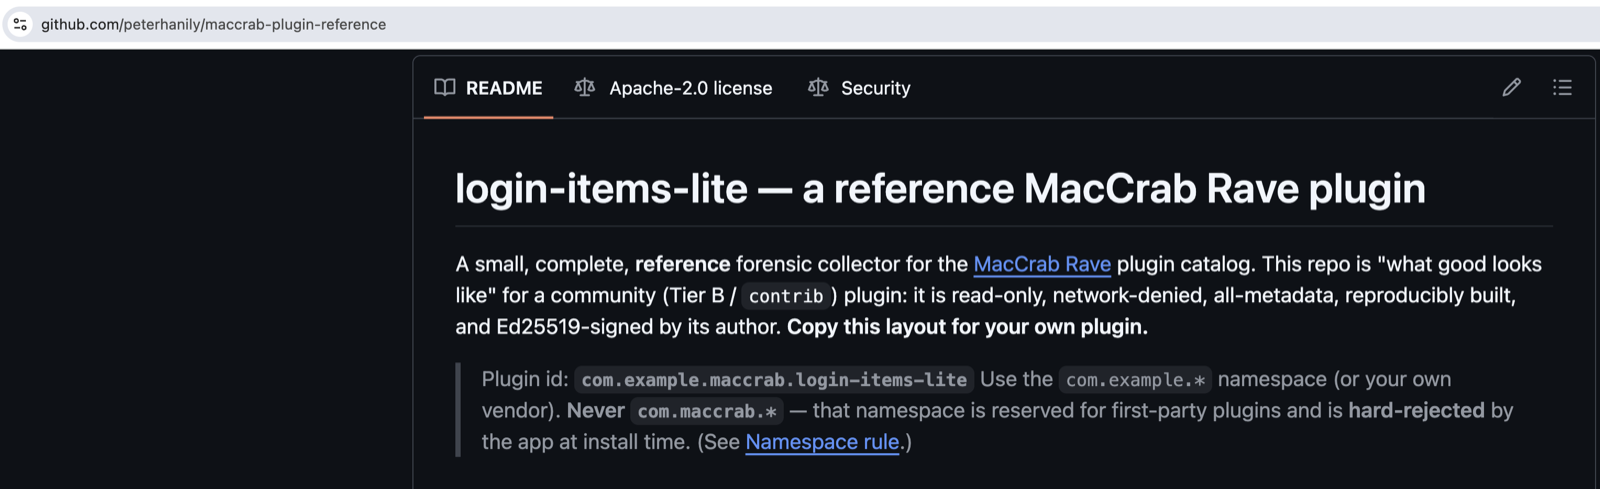The height and width of the screenshot is (489, 1600).
Task: Click the contrib inline code text
Action: click(x=786, y=296)
